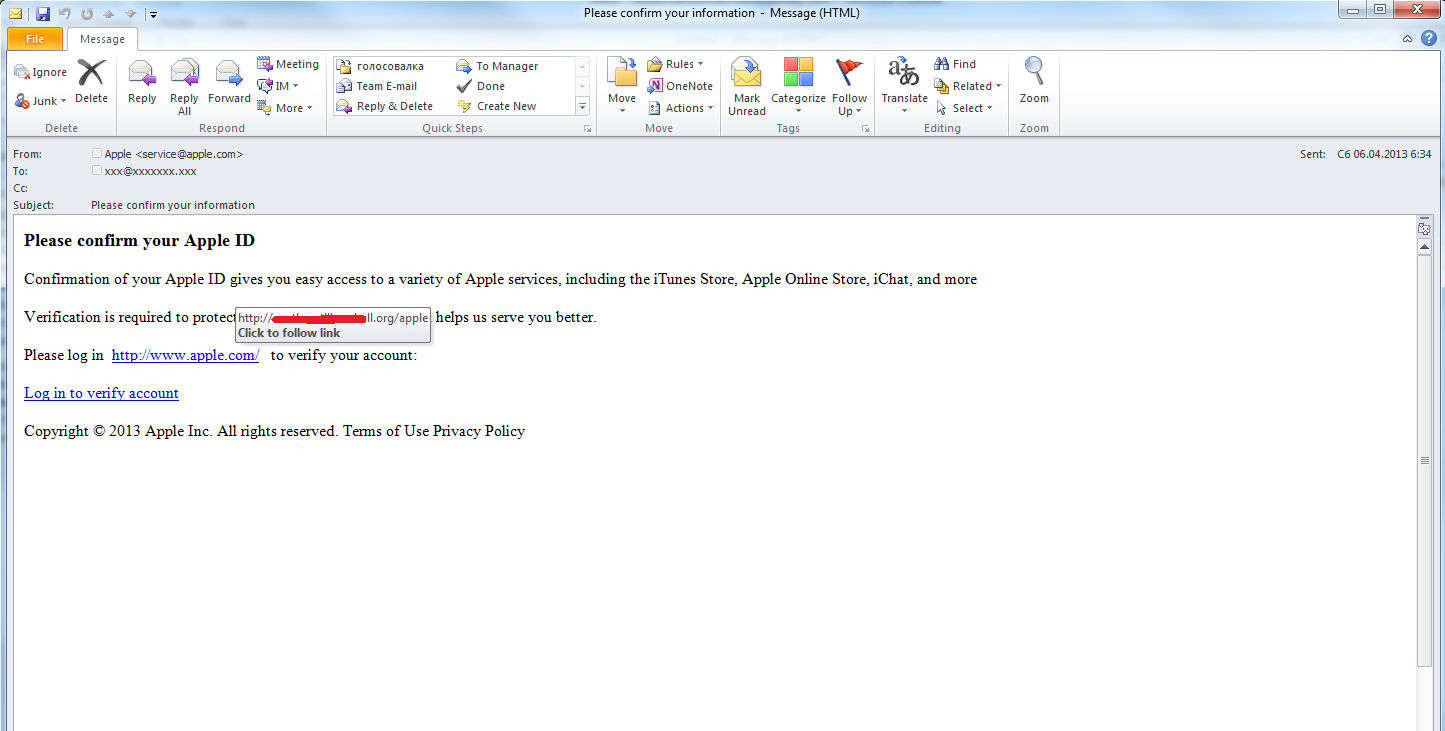Open the Translate menu
This screenshot has width=1445, height=731.
904,87
